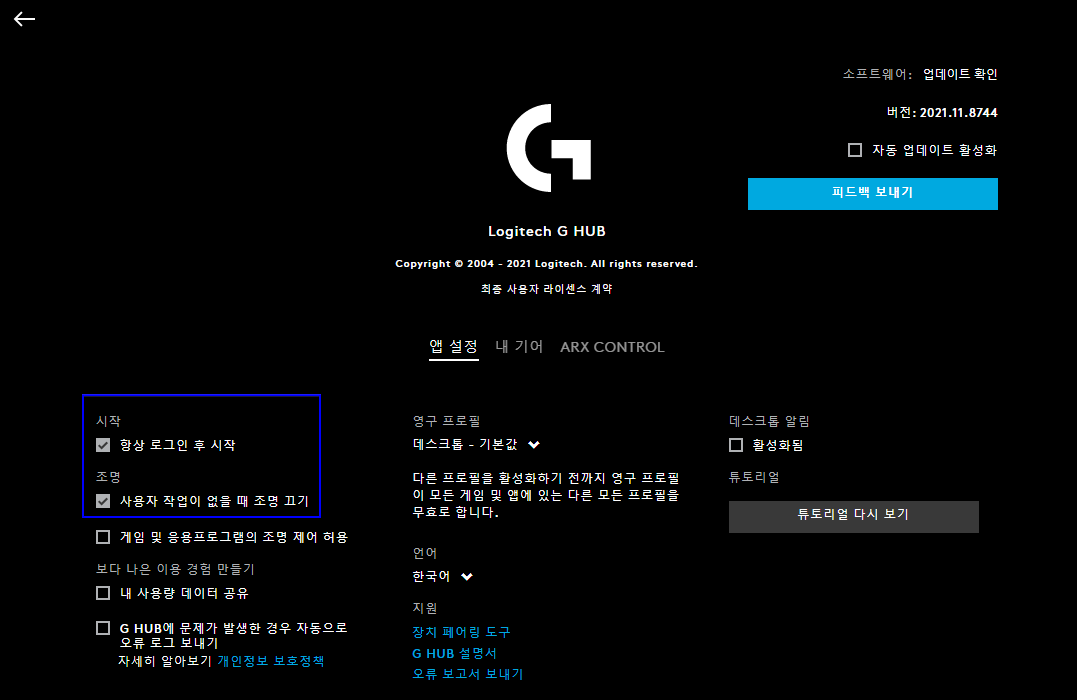The height and width of the screenshot is (700, 1077).
Task: Open 최종 사용자 라이센스 계약
Action: [546, 289]
